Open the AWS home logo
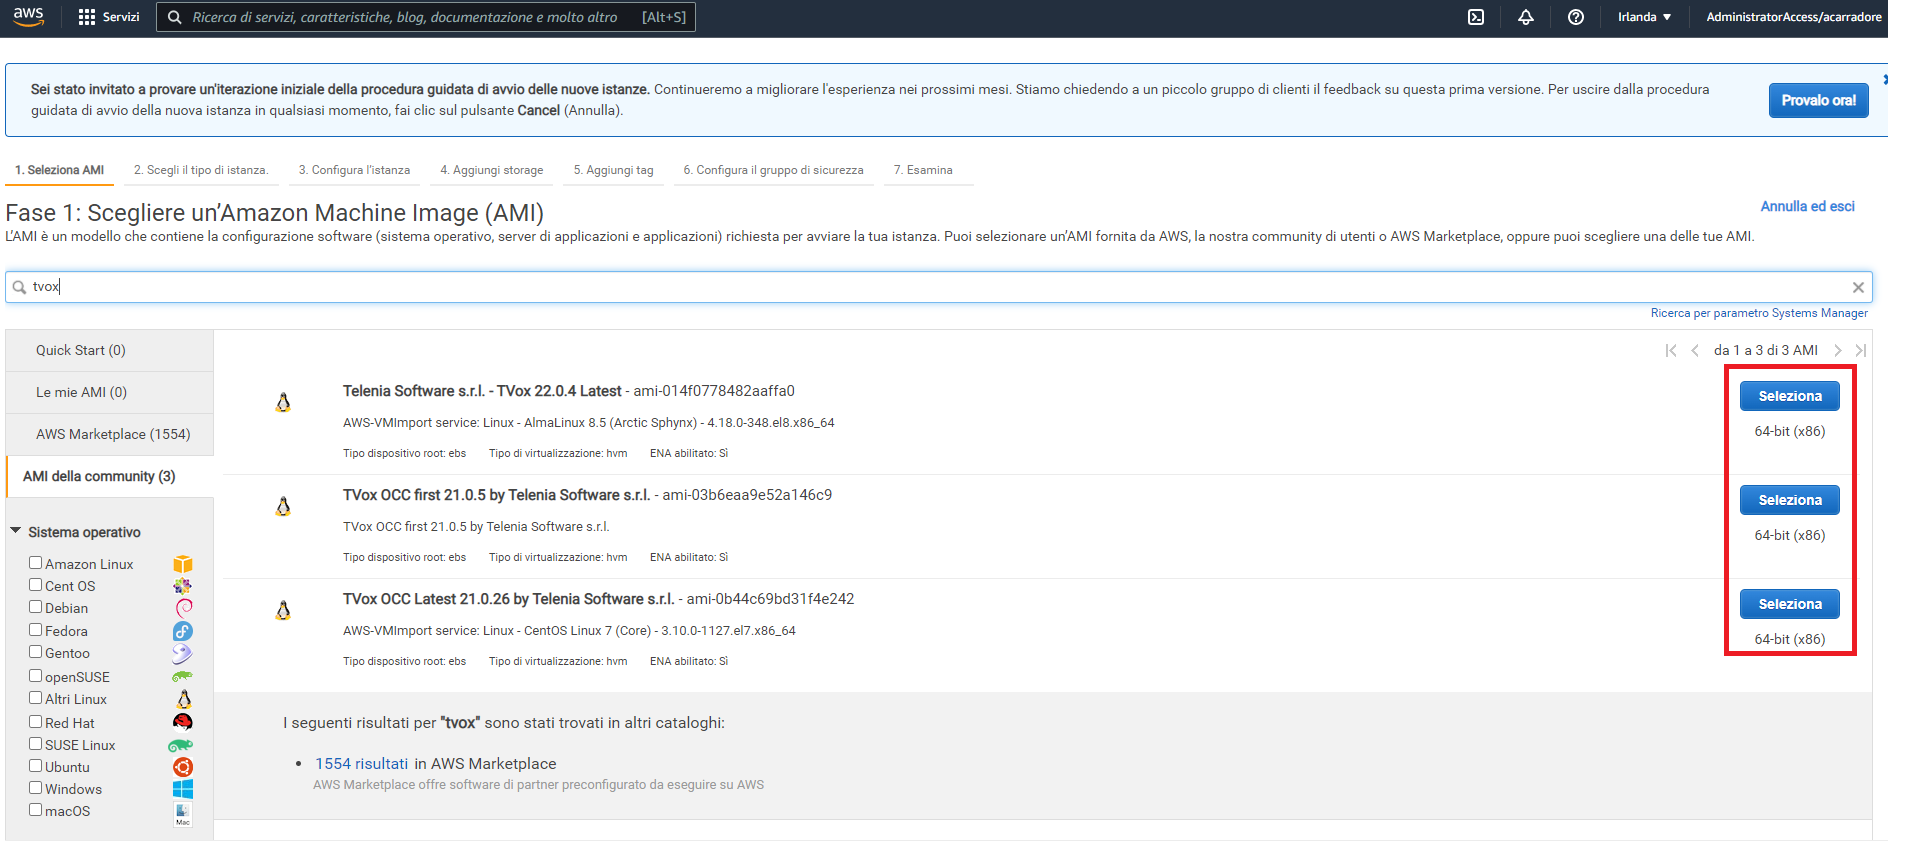This screenshot has height=855, width=1920. coord(29,17)
